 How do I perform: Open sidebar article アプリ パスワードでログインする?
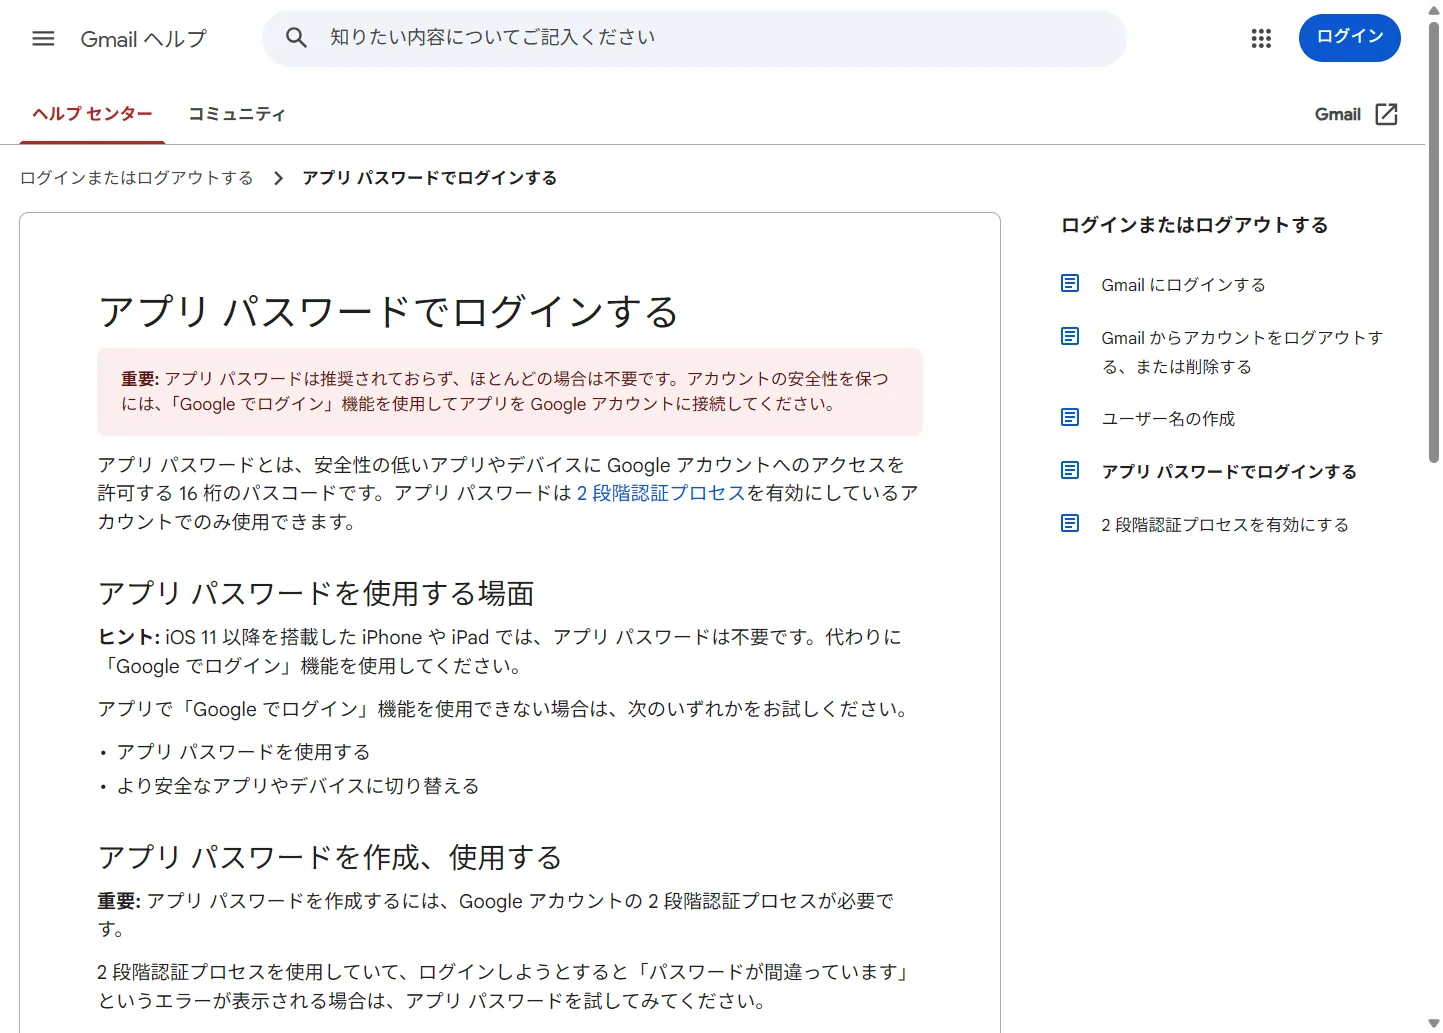(1229, 472)
